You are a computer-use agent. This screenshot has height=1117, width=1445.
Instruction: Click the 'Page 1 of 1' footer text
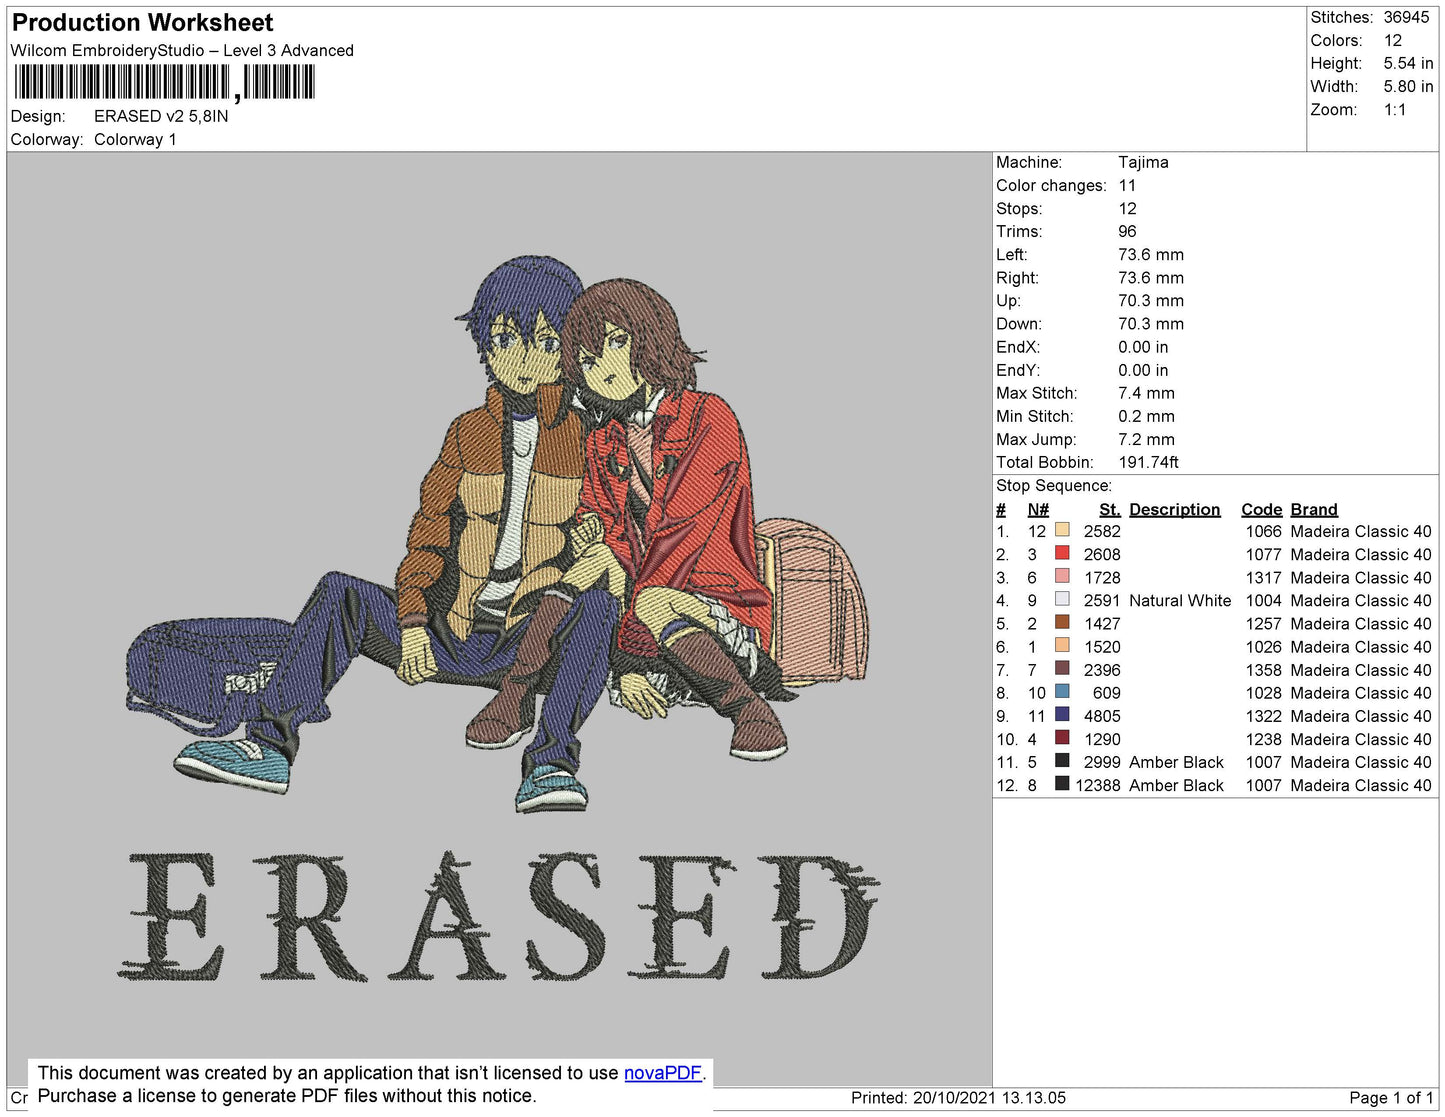(1391, 1097)
